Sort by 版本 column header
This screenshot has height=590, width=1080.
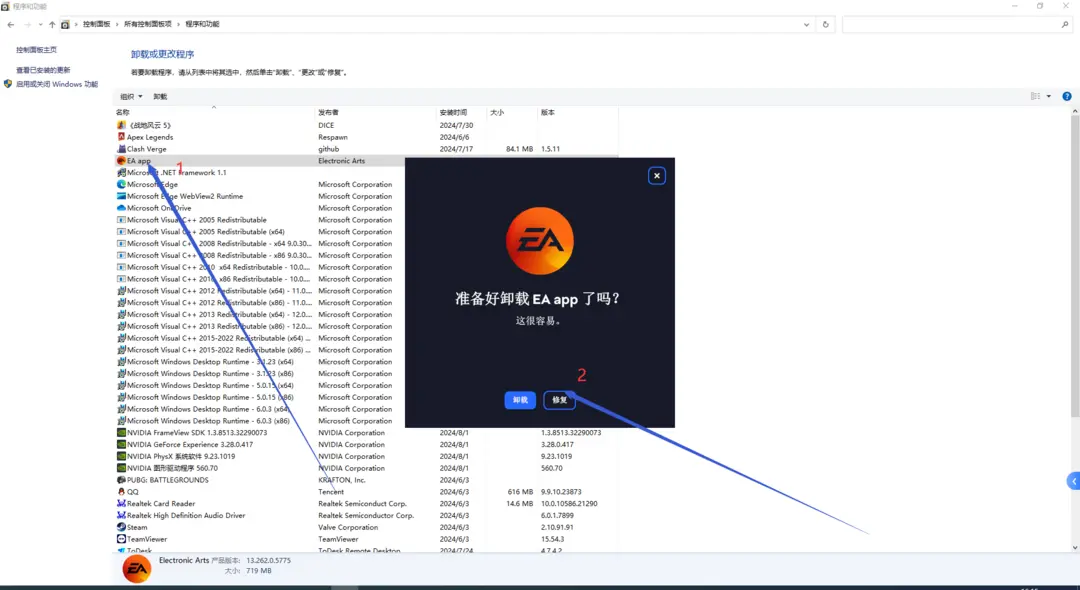click(548, 112)
